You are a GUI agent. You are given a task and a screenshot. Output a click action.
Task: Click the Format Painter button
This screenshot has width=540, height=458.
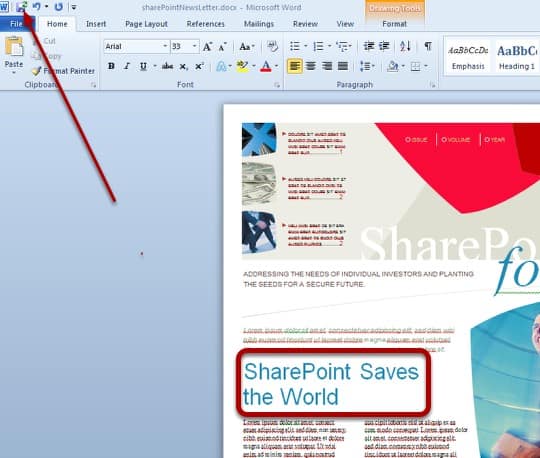63,71
